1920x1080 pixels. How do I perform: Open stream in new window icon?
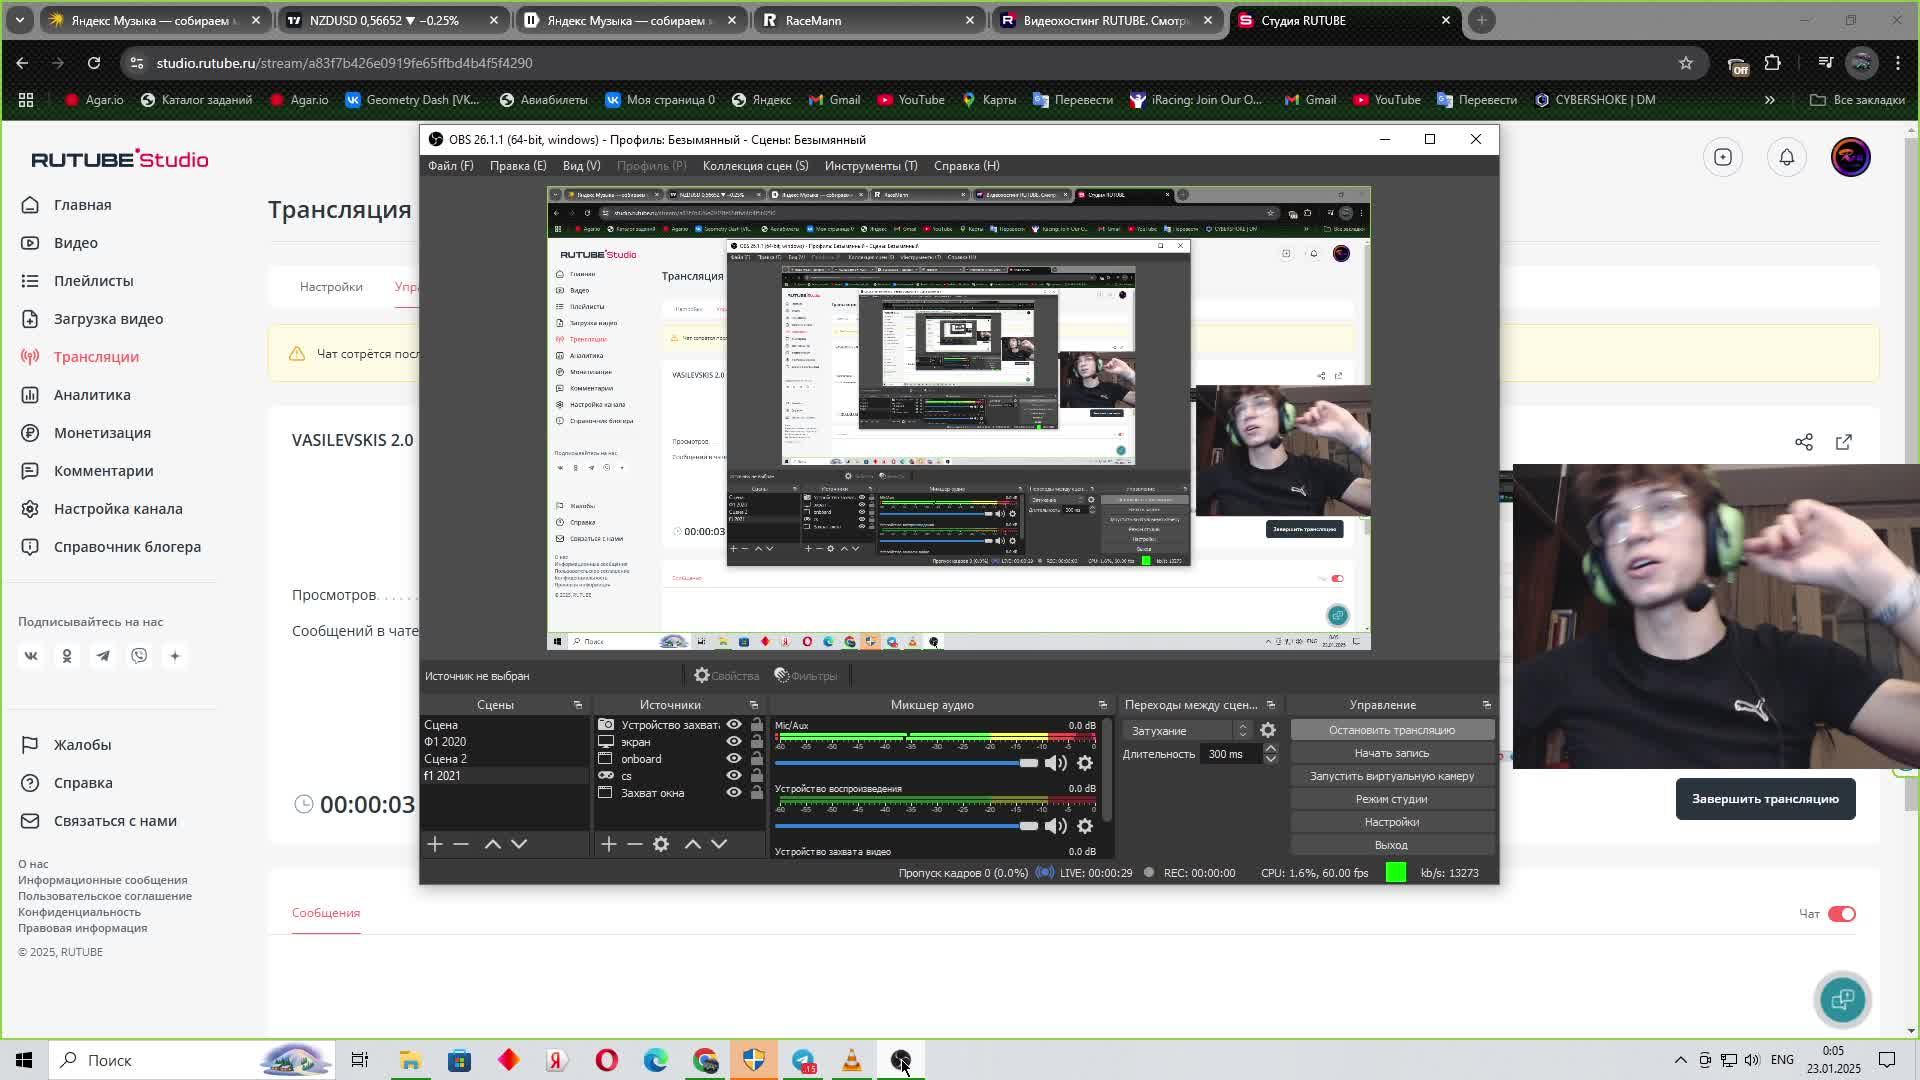[x=1843, y=442]
